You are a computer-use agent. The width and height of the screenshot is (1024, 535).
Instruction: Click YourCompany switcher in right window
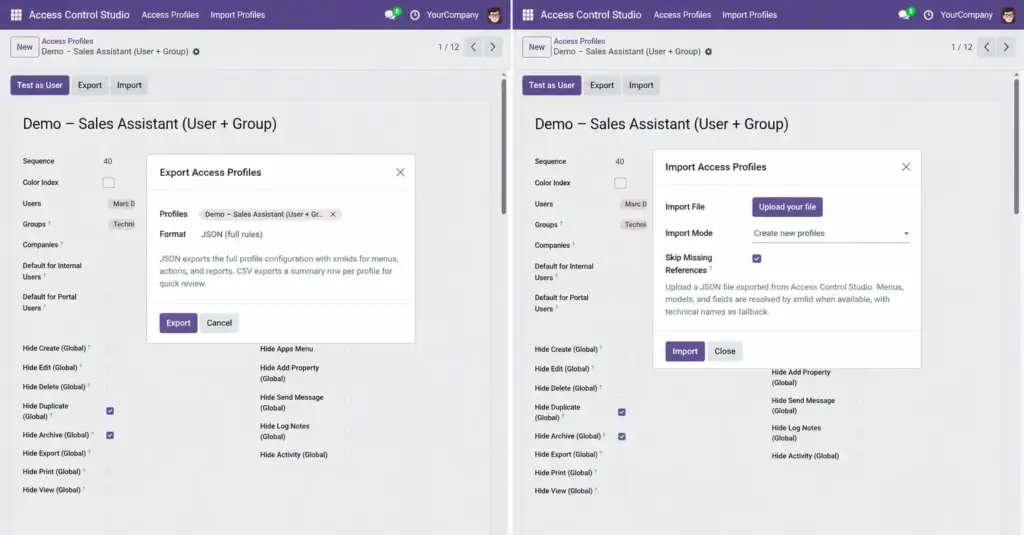967,14
